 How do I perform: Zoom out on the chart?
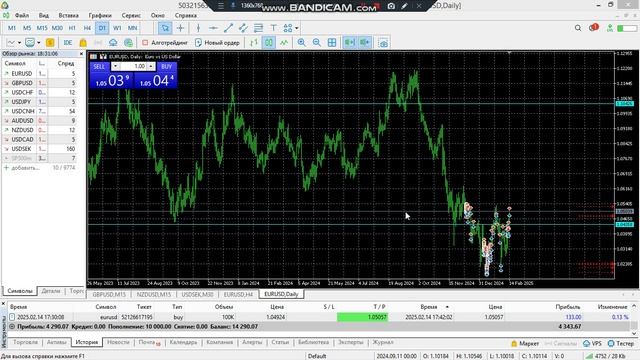pos(317,42)
